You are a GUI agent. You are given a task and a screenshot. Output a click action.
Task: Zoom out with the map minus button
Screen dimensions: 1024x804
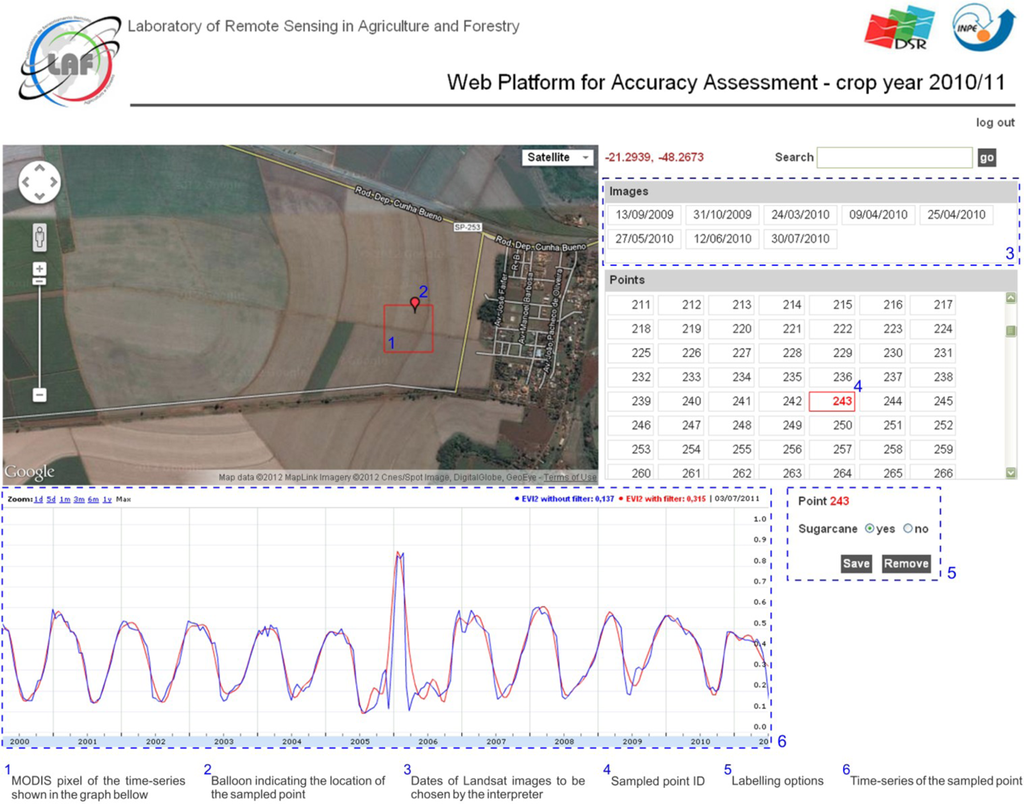click(40, 395)
